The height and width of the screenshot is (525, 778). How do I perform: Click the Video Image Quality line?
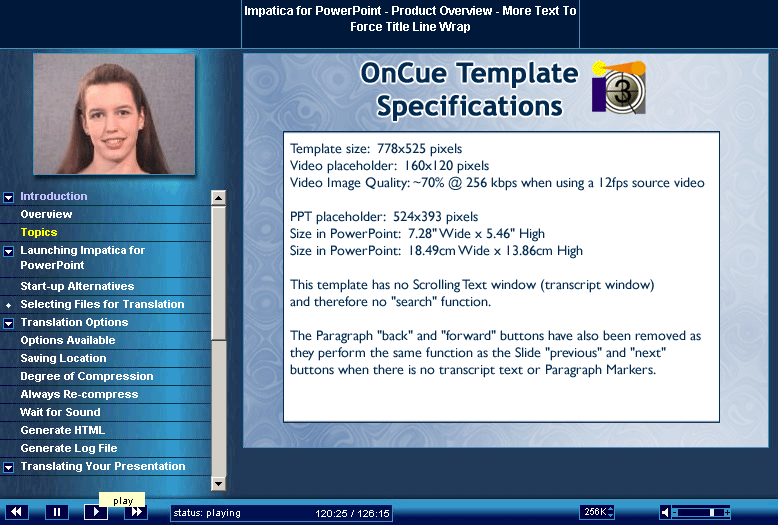(497, 183)
